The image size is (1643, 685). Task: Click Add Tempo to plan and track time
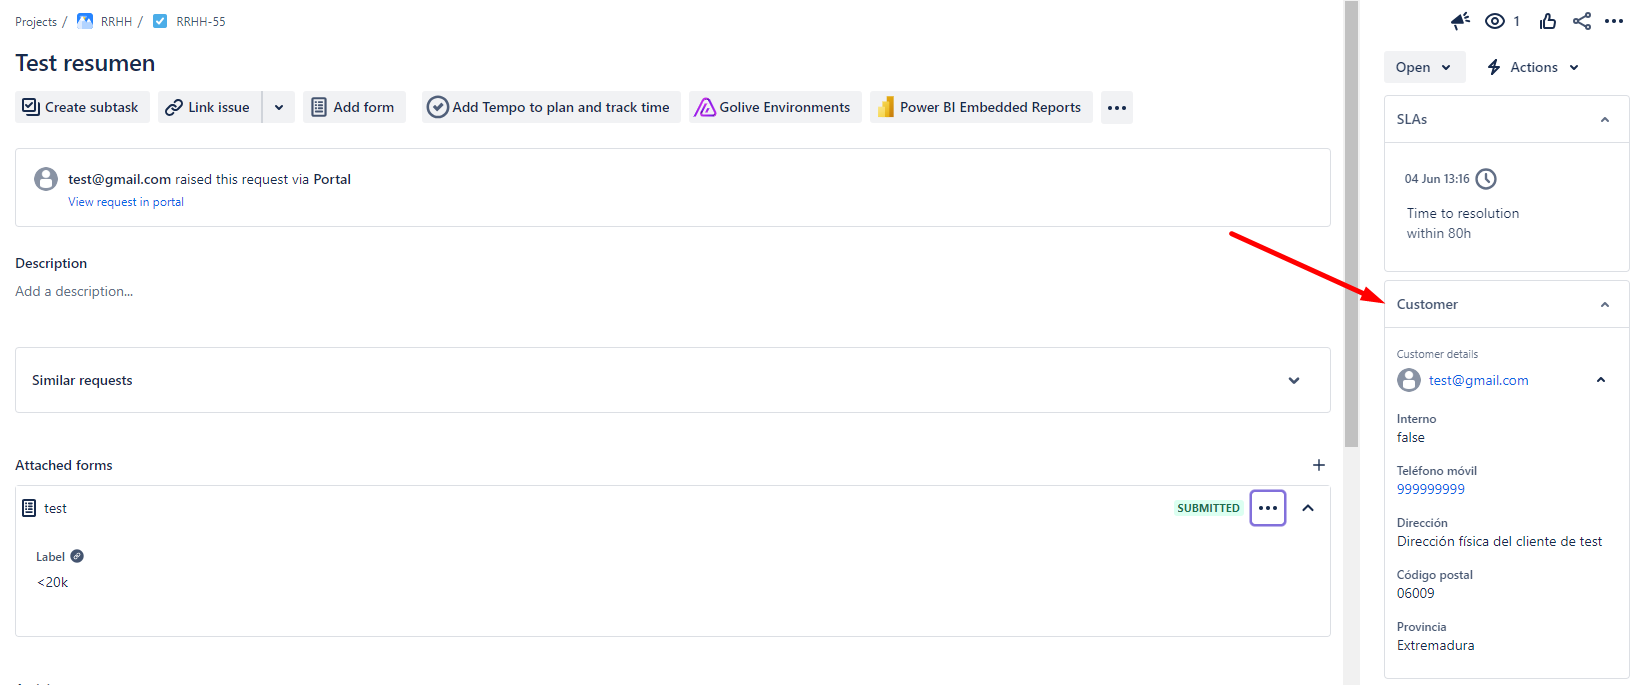(549, 107)
